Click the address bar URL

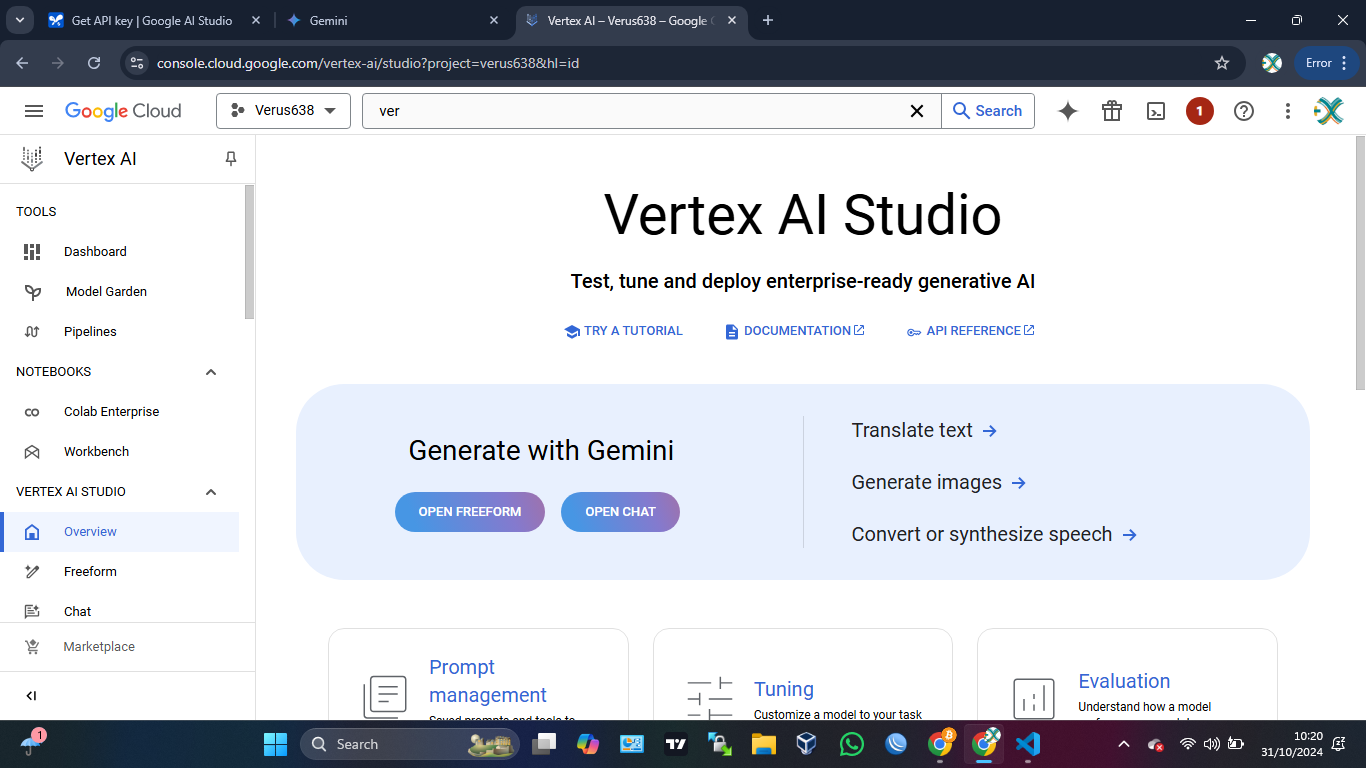click(x=368, y=63)
